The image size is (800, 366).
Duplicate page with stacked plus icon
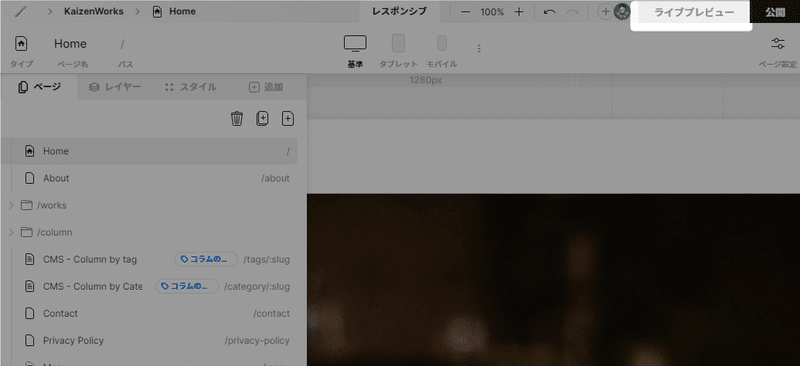262,118
